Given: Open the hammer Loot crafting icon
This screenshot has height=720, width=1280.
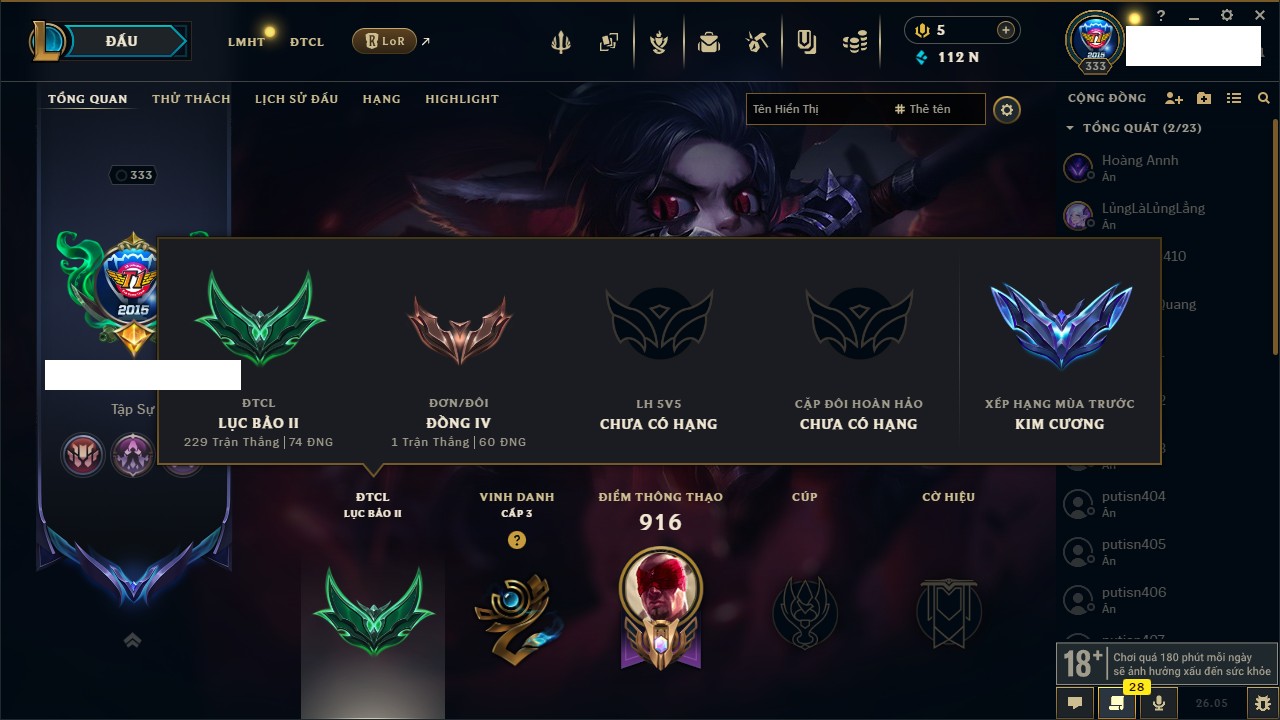Looking at the screenshot, I should click(757, 42).
